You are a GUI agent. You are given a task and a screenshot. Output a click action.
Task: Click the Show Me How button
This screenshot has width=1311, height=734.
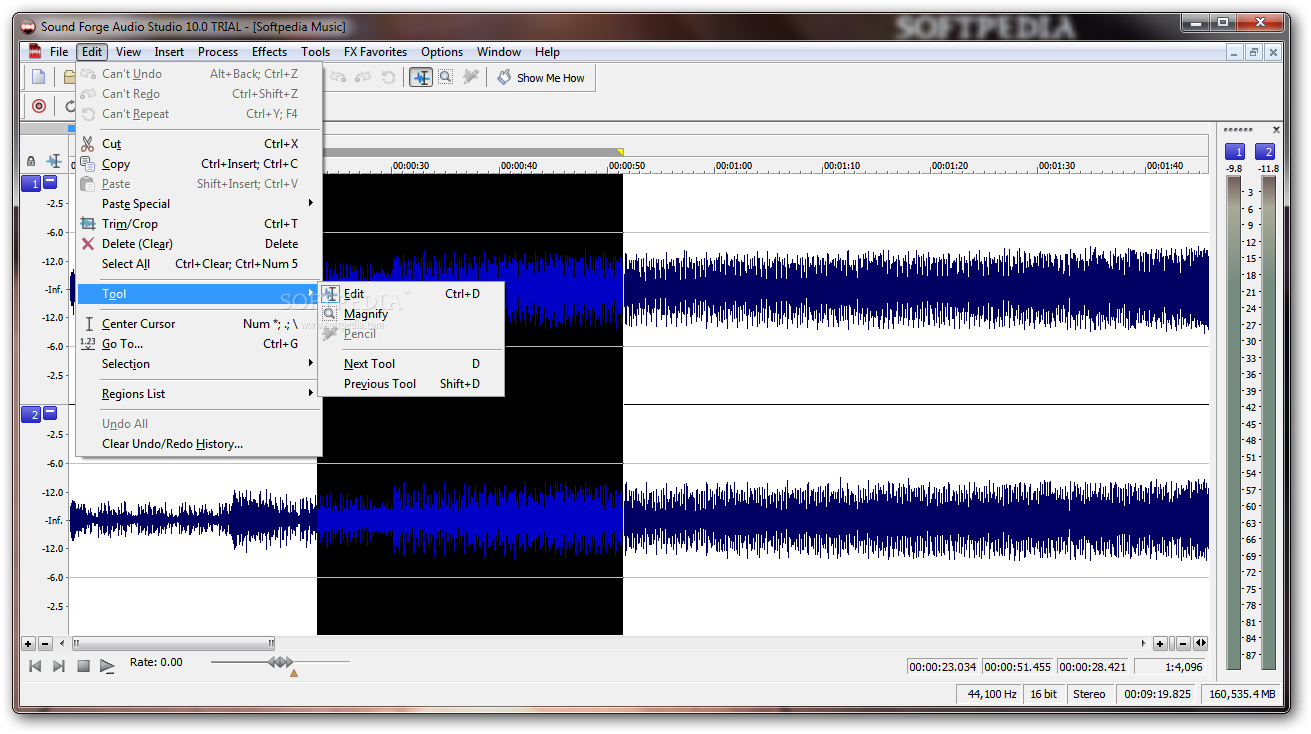tap(541, 77)
